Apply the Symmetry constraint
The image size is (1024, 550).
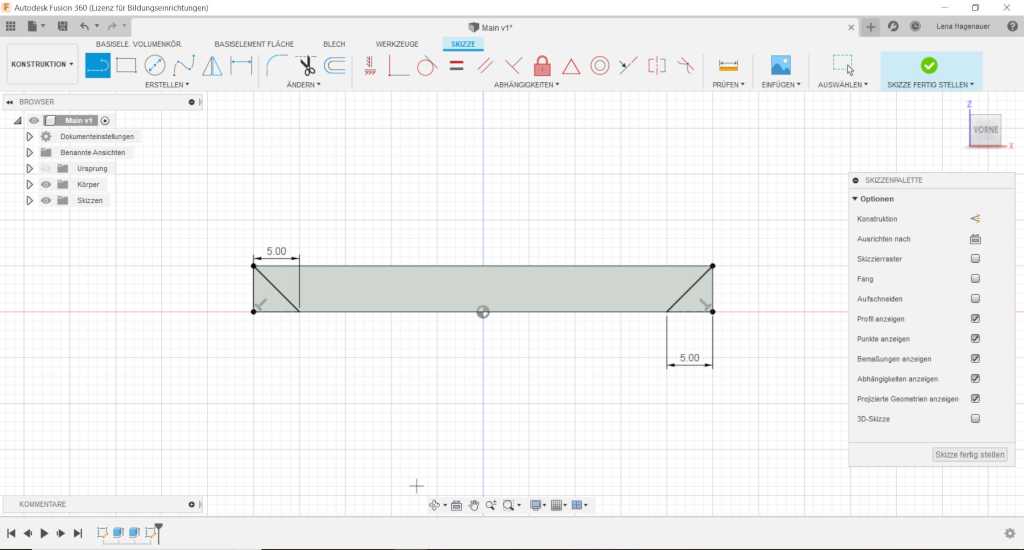point(656,65)
